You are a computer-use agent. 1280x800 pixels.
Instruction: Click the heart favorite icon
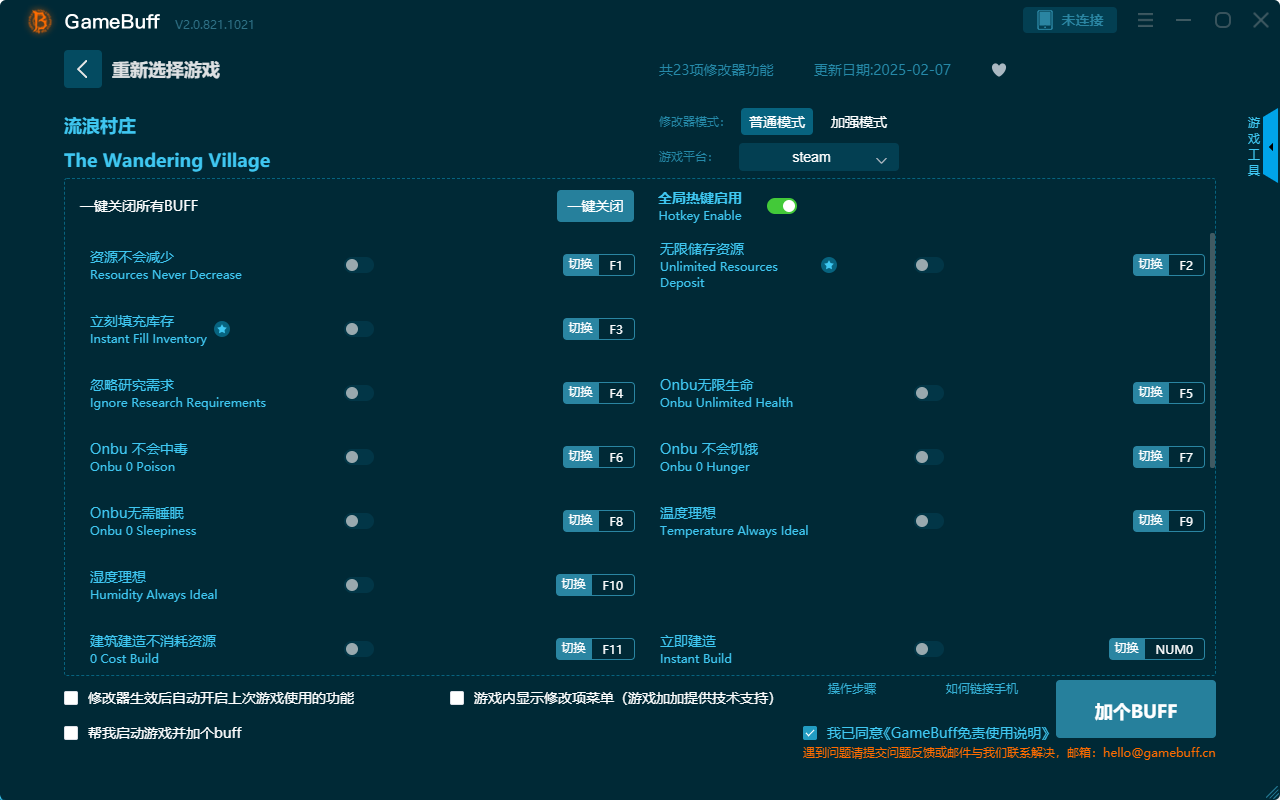[999, 70]
